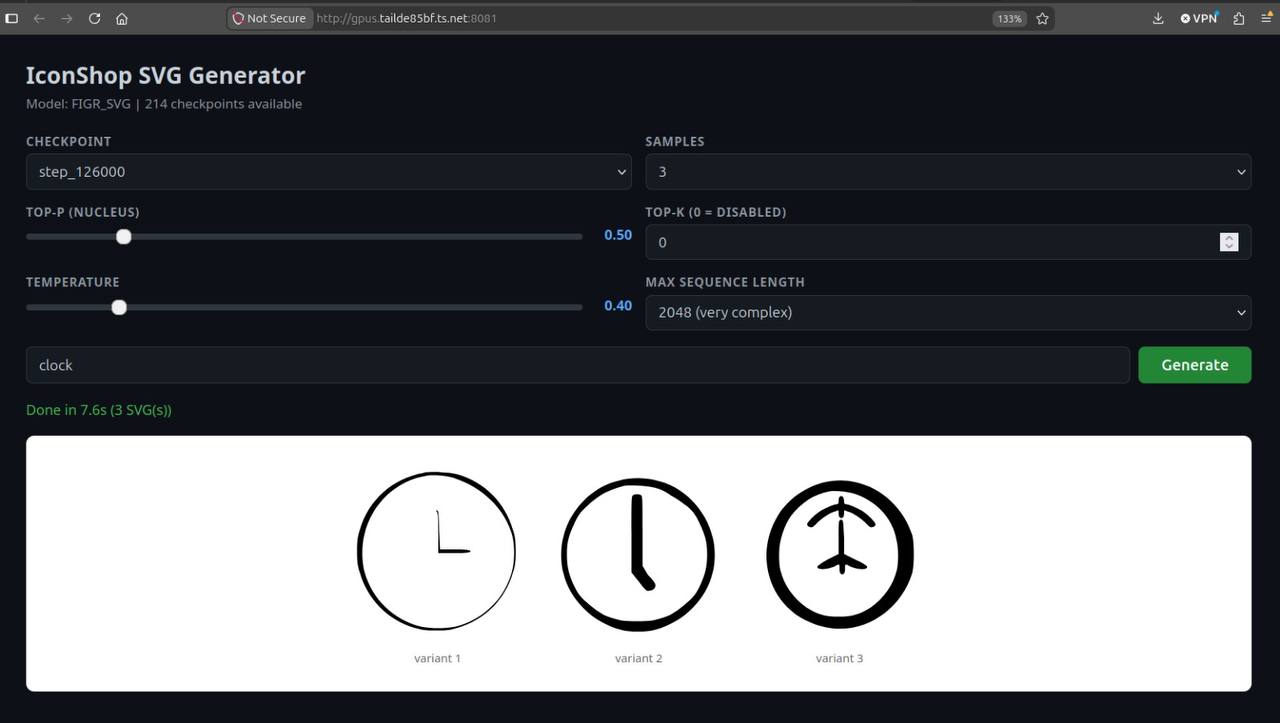
Task: Click the Not Secure site badge
Action: point(269,18)
